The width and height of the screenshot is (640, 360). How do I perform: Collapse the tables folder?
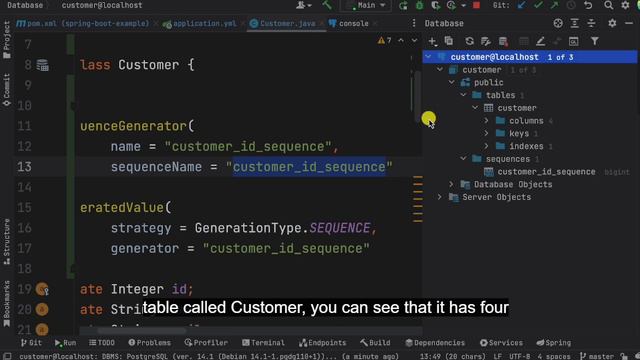463,95
